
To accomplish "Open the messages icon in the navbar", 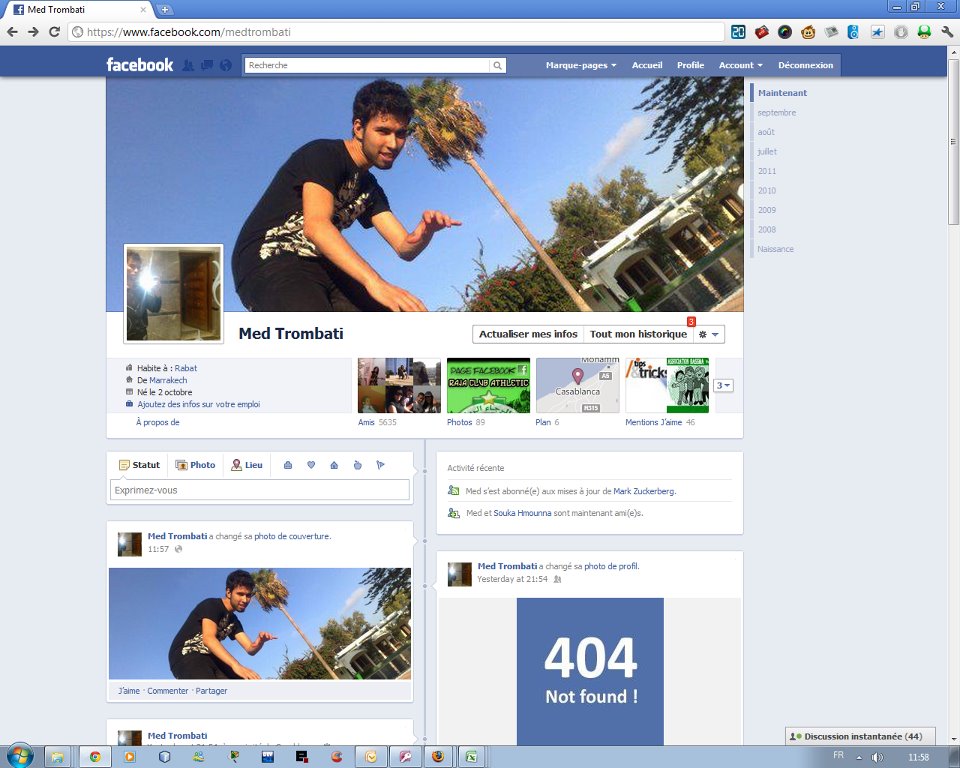I will (x=206, y=65).
